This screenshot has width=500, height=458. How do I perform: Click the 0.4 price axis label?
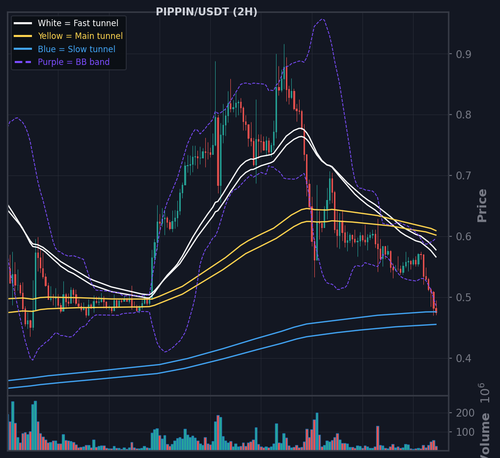464,358
